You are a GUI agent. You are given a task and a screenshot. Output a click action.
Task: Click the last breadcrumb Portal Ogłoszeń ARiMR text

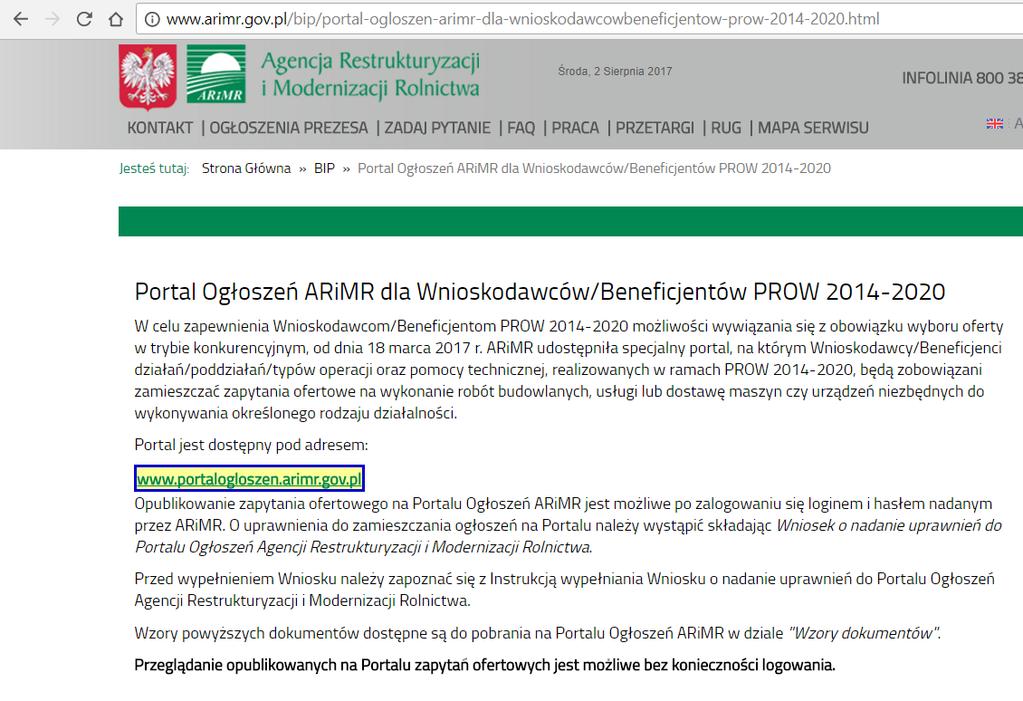coord(594,168)
